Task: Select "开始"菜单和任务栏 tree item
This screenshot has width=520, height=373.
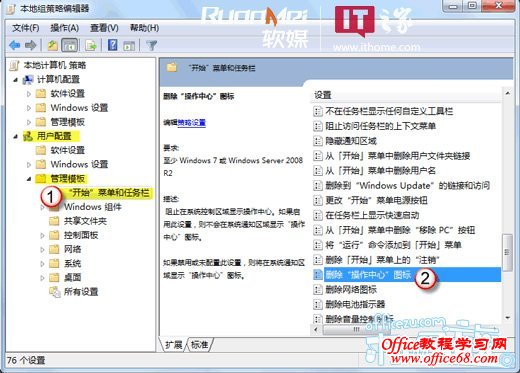Action: coord(109,193)
